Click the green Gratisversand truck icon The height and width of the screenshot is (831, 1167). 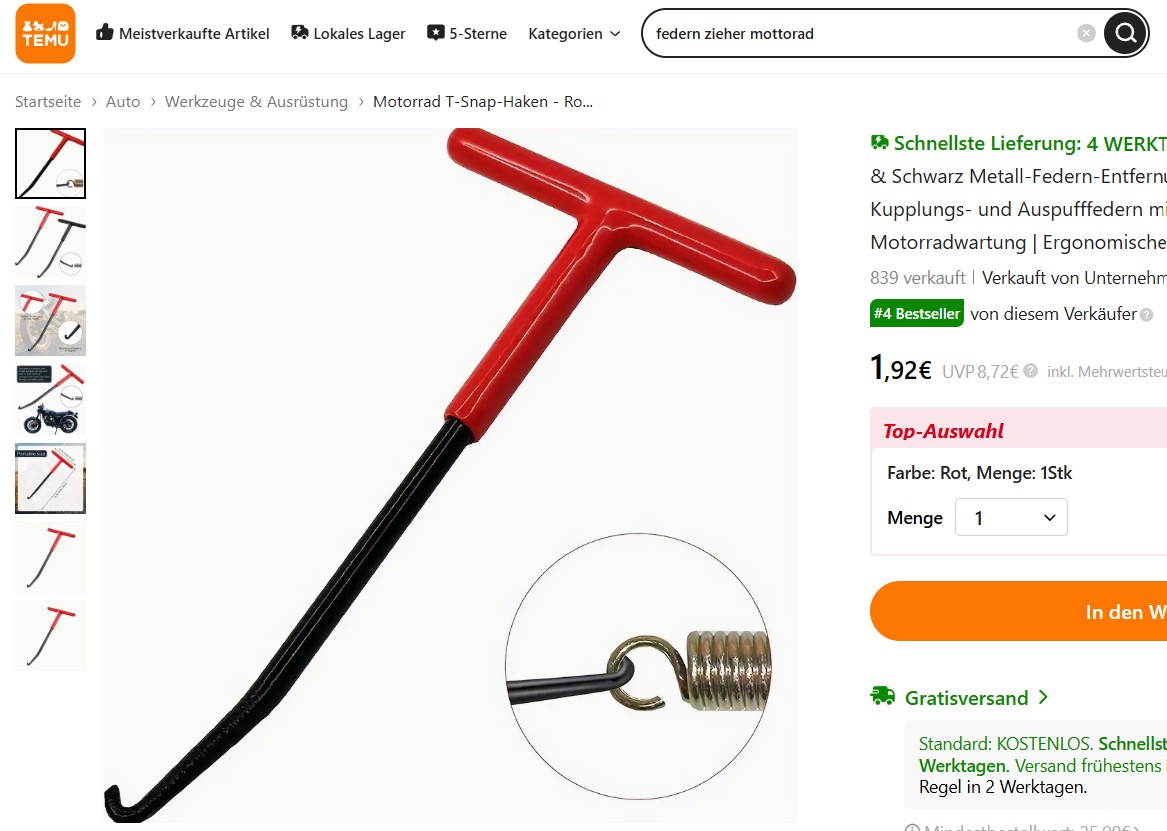[883, 696]
